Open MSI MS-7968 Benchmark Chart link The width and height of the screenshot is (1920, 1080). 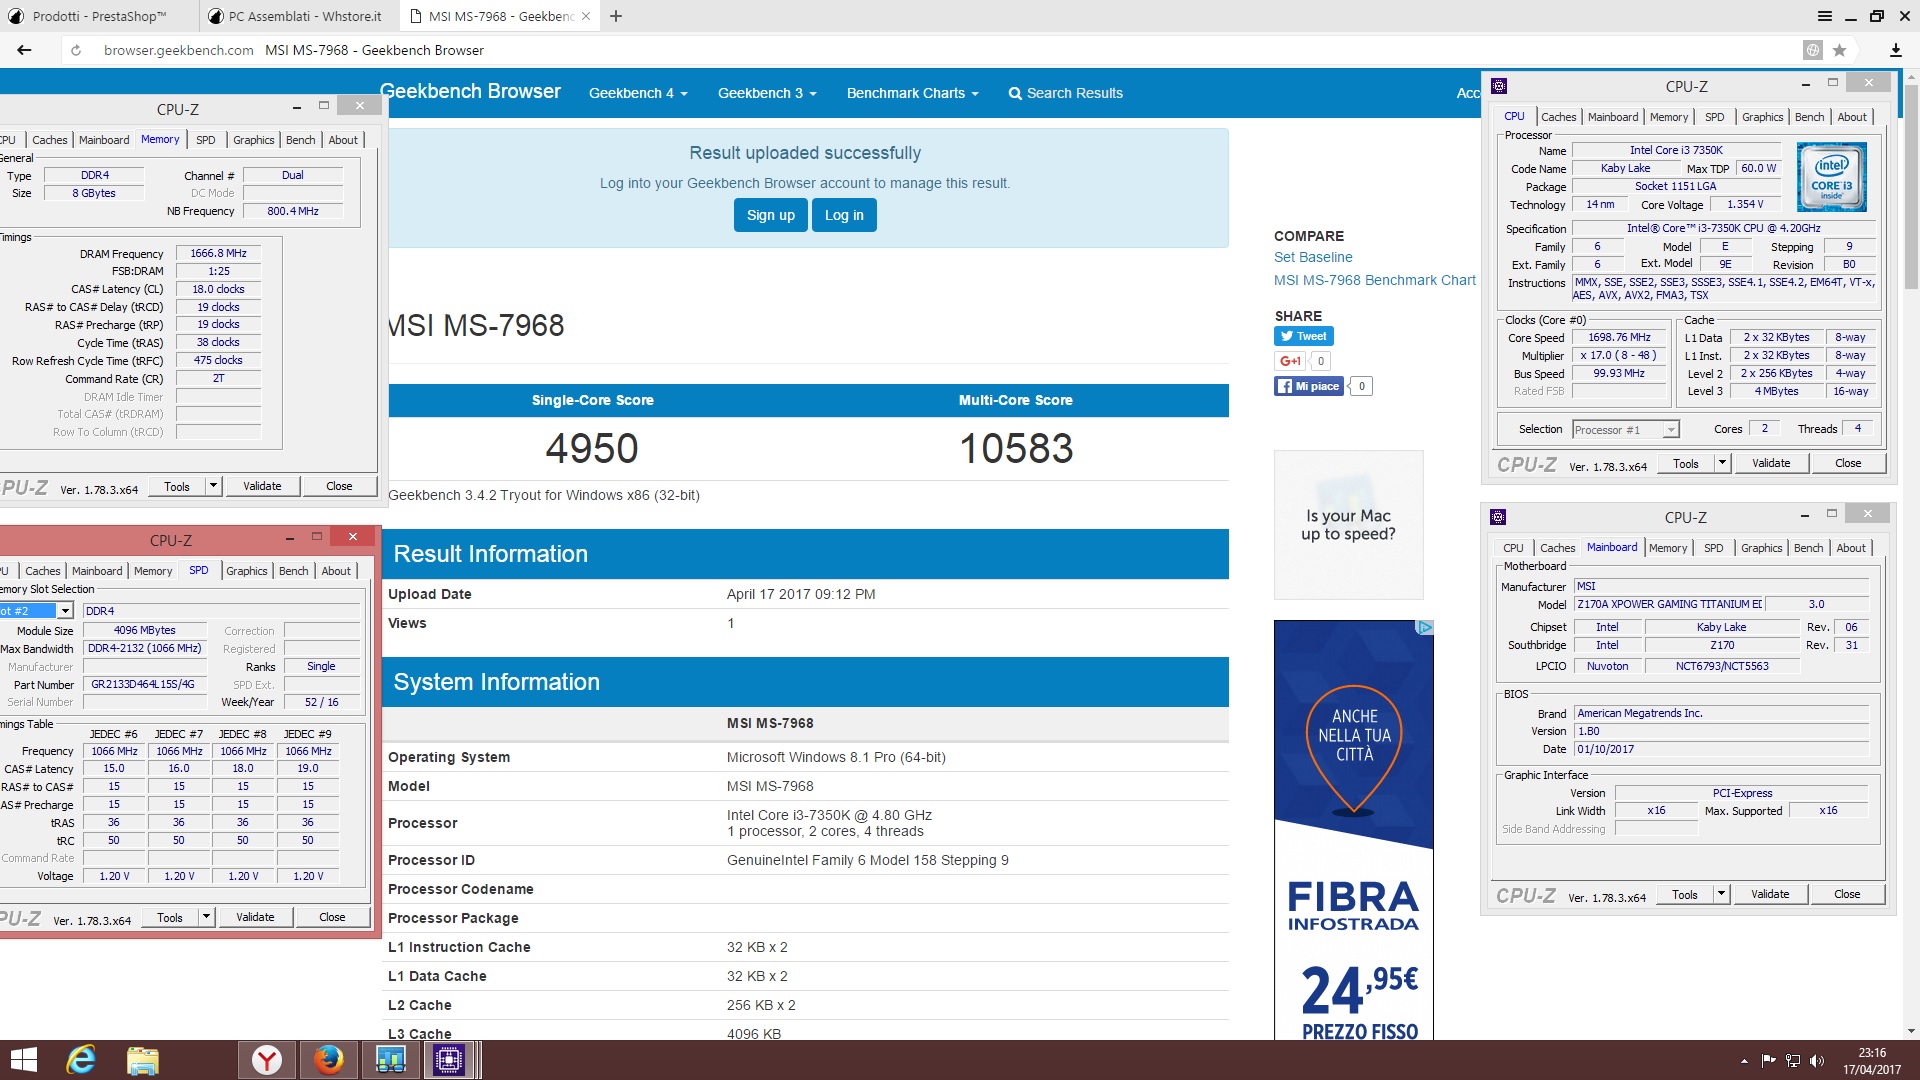[x=1374, y=280]
